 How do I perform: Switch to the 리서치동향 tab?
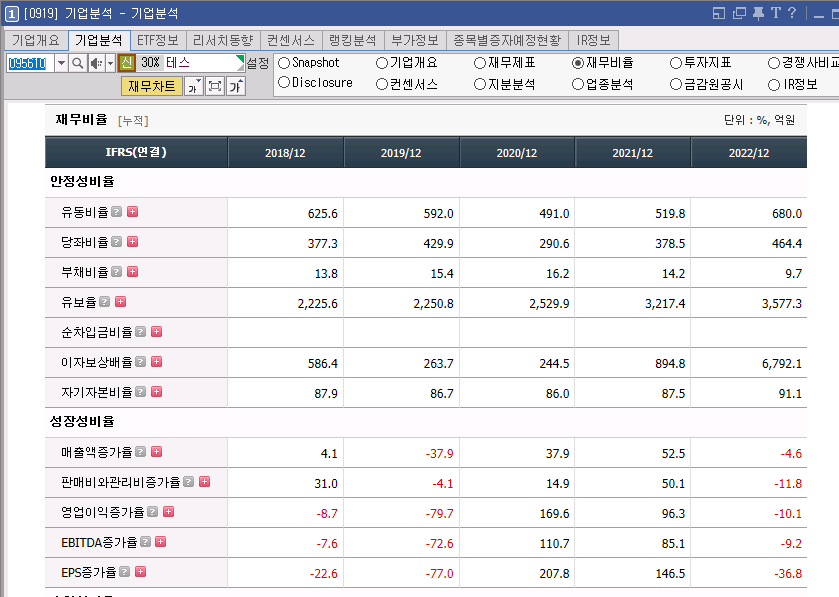(x=223, y=40)
